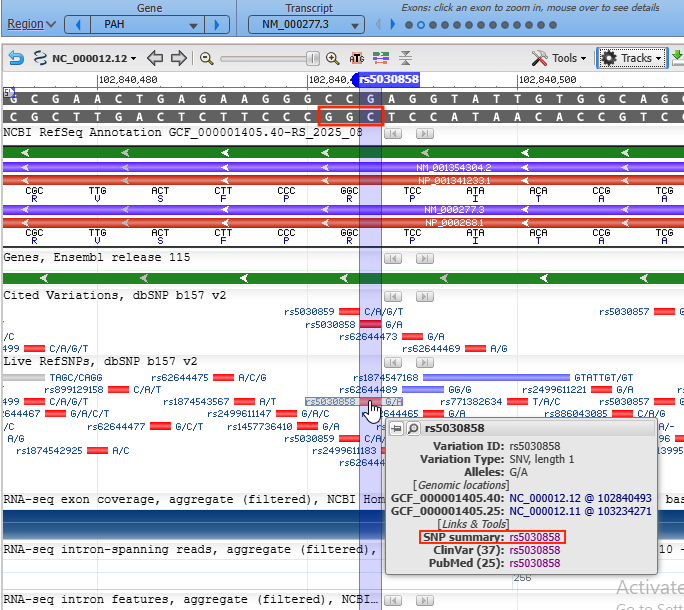Image resolution: width=684 pixels, height=610 pixels.
Task: Click the NCBI RefSeq Annotation track title
Action: click(182, 132)
